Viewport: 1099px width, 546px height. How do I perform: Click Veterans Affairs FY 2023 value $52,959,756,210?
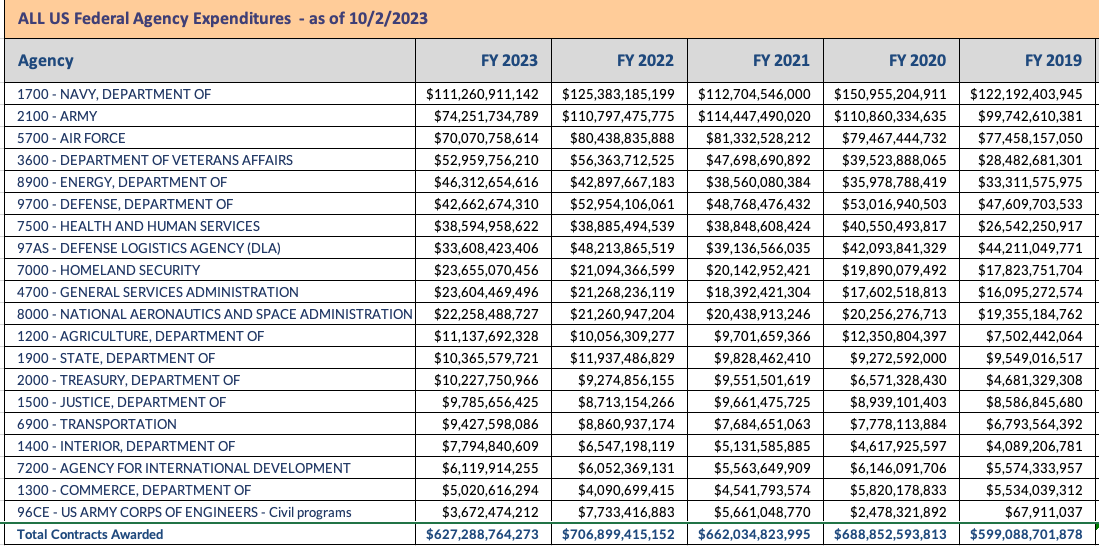click(486, 160)
